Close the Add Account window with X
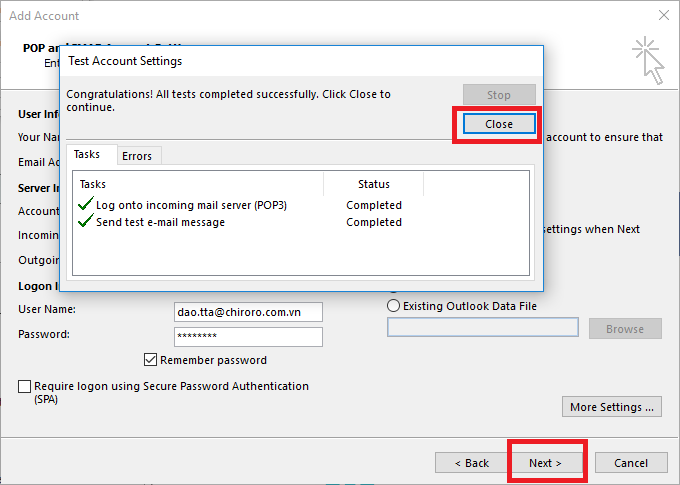Image resolution: width=680 pixels, height=485 pixels. 663,16
